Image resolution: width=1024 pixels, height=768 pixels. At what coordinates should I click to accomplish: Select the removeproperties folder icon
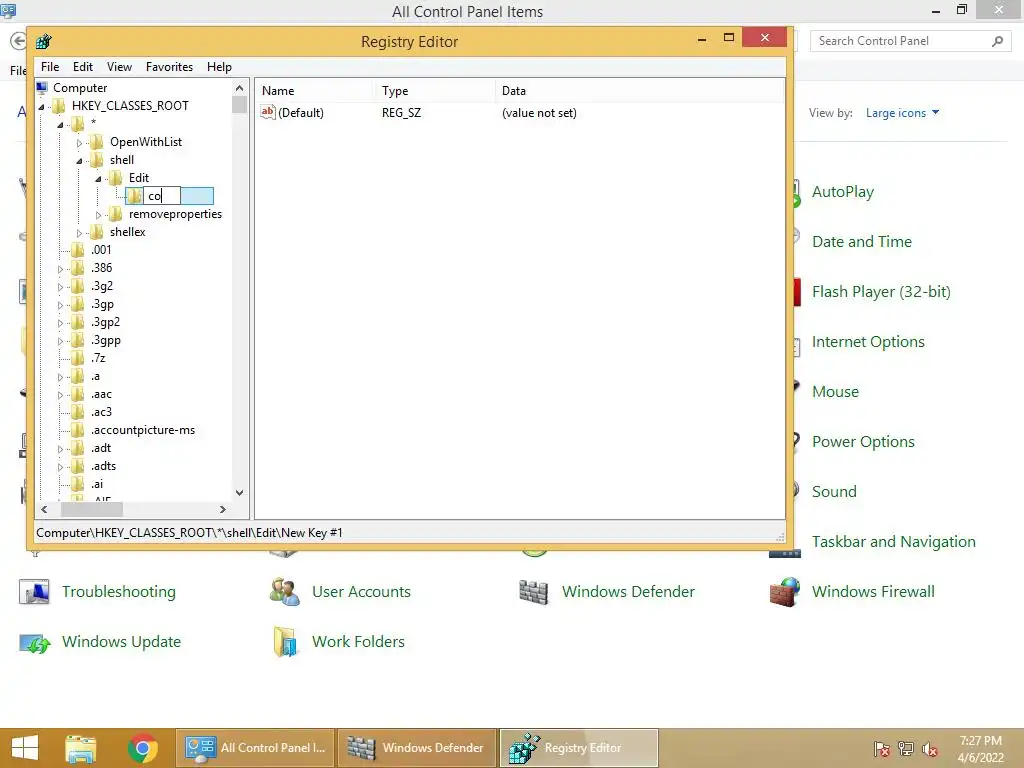coord(116,214)
